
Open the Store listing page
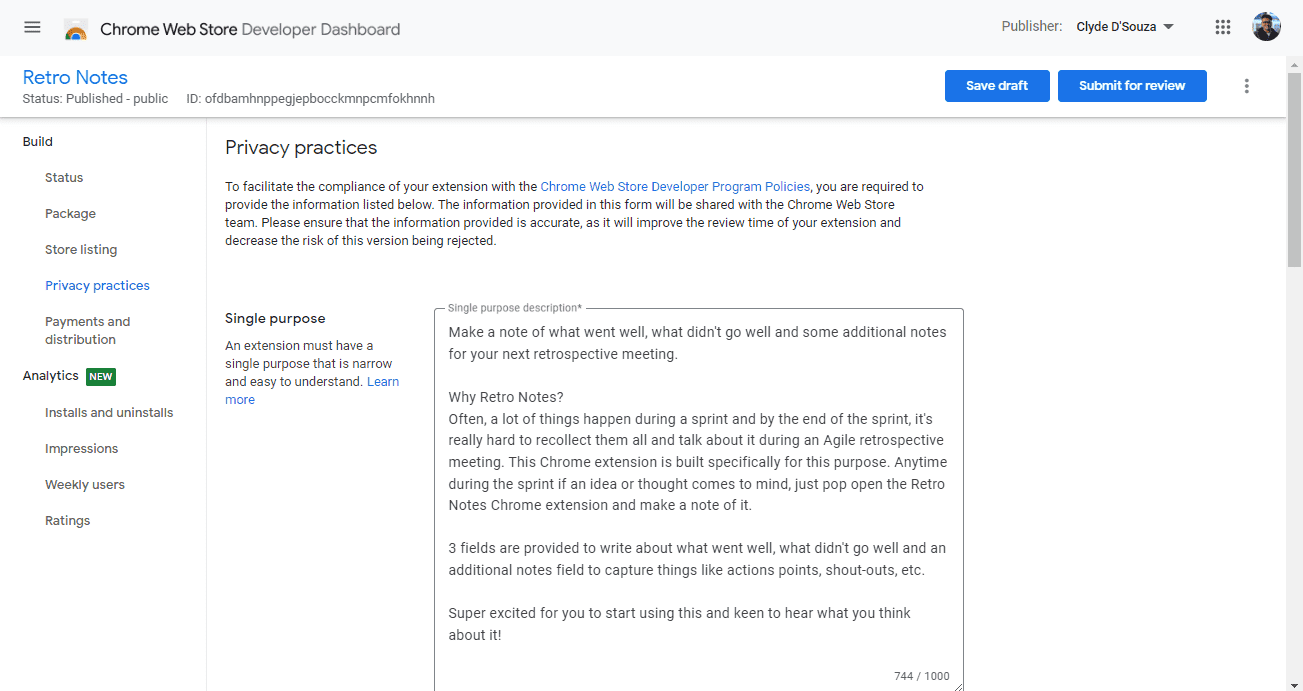coord(81,250)
